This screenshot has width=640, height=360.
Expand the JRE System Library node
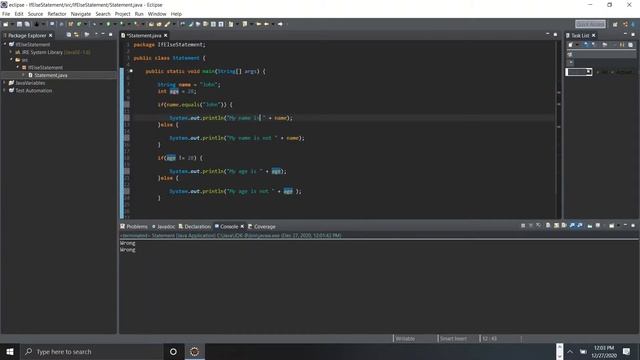pos(11,52)
